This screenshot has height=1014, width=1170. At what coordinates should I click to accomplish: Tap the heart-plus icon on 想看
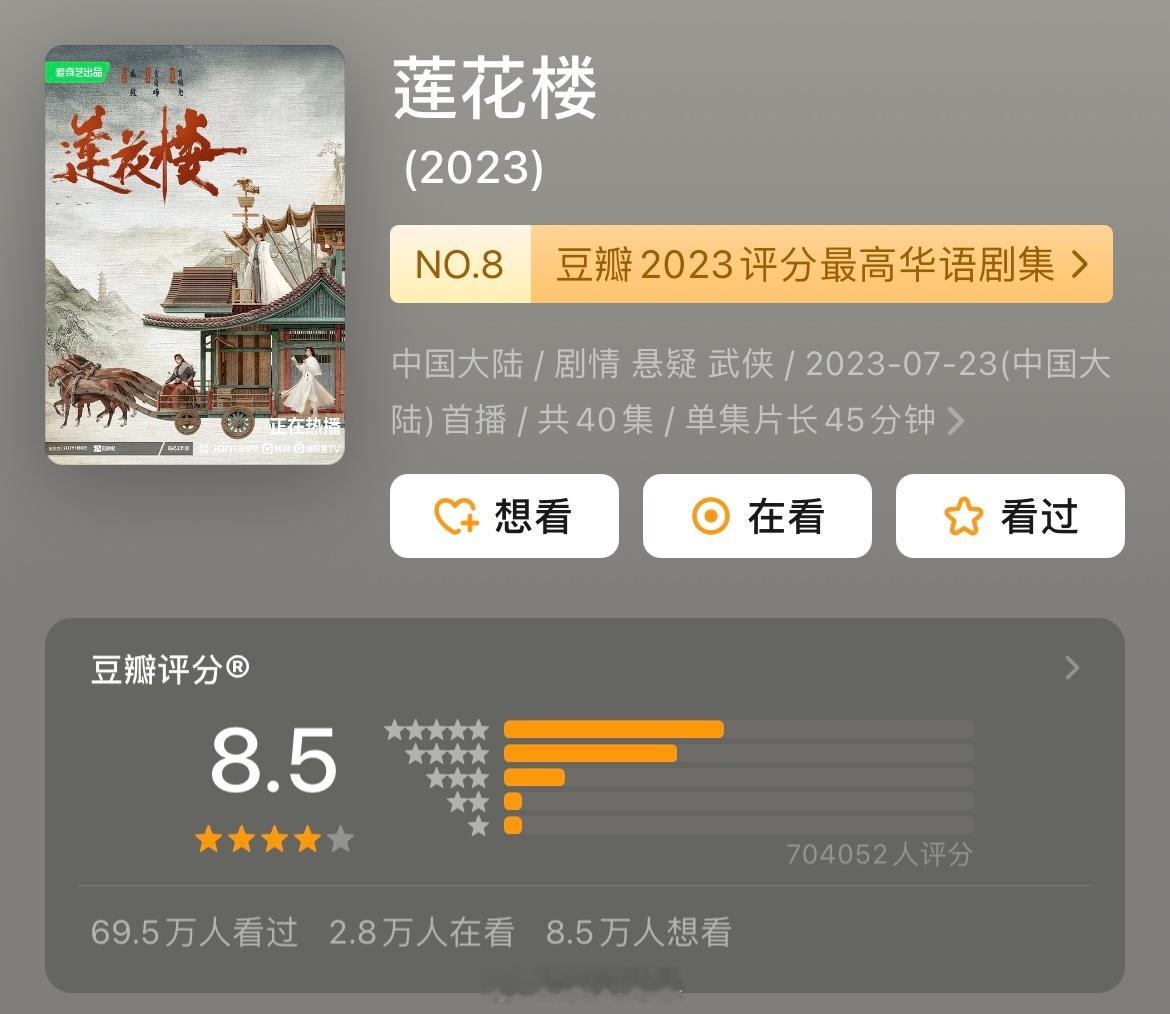[x=456, y=516]
